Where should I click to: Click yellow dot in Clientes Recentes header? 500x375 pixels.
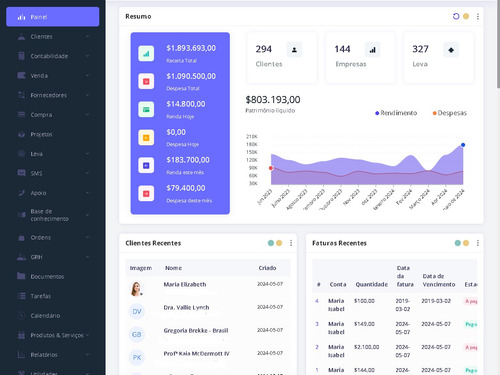tap(279, 243)
